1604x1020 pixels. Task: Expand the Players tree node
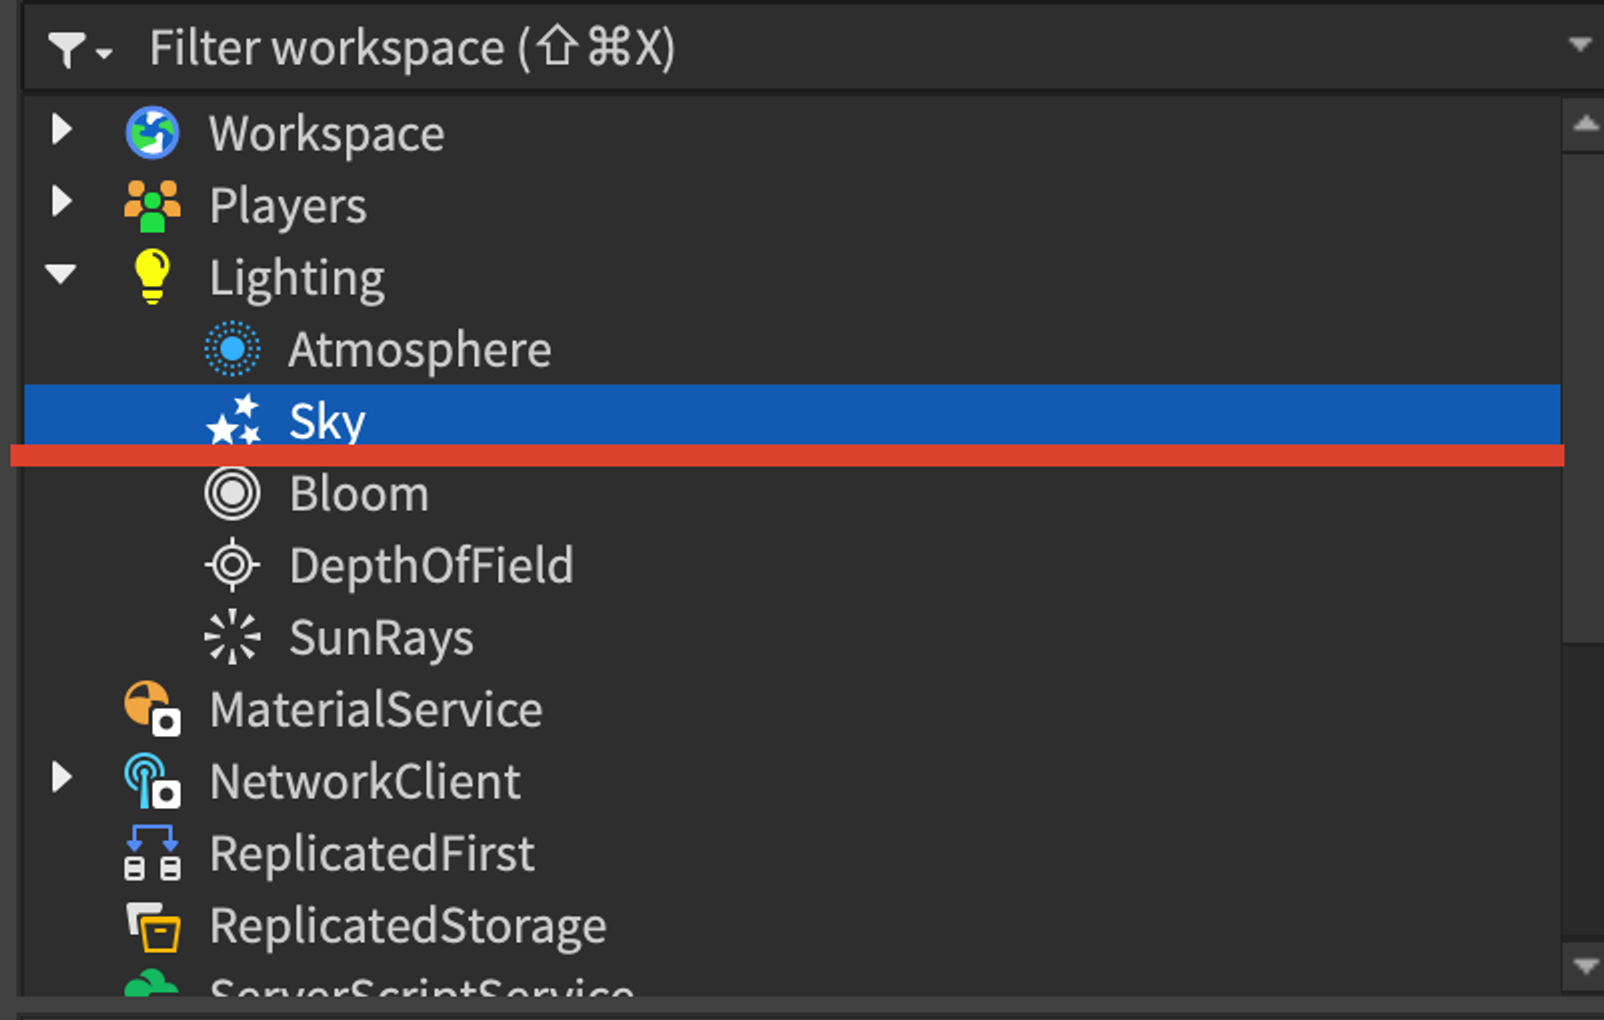(x=62, y=201)
